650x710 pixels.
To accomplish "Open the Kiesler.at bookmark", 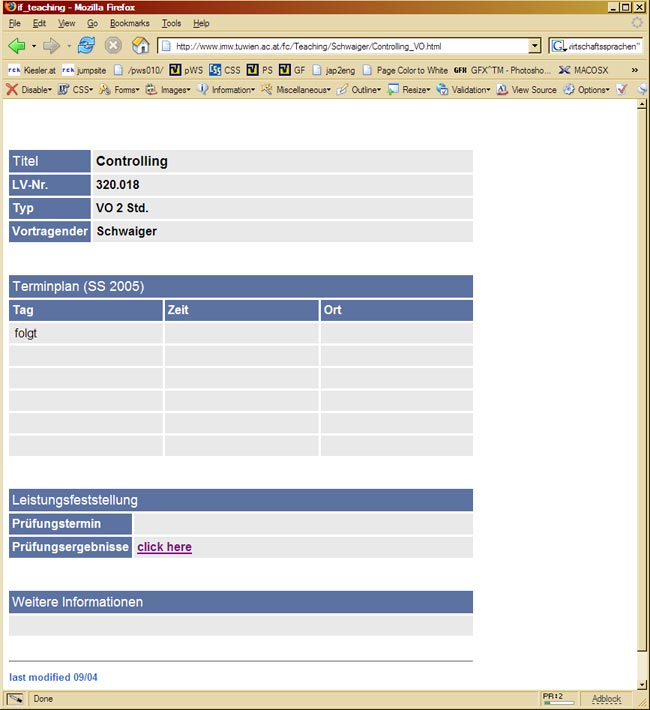I will pos(32,70).
